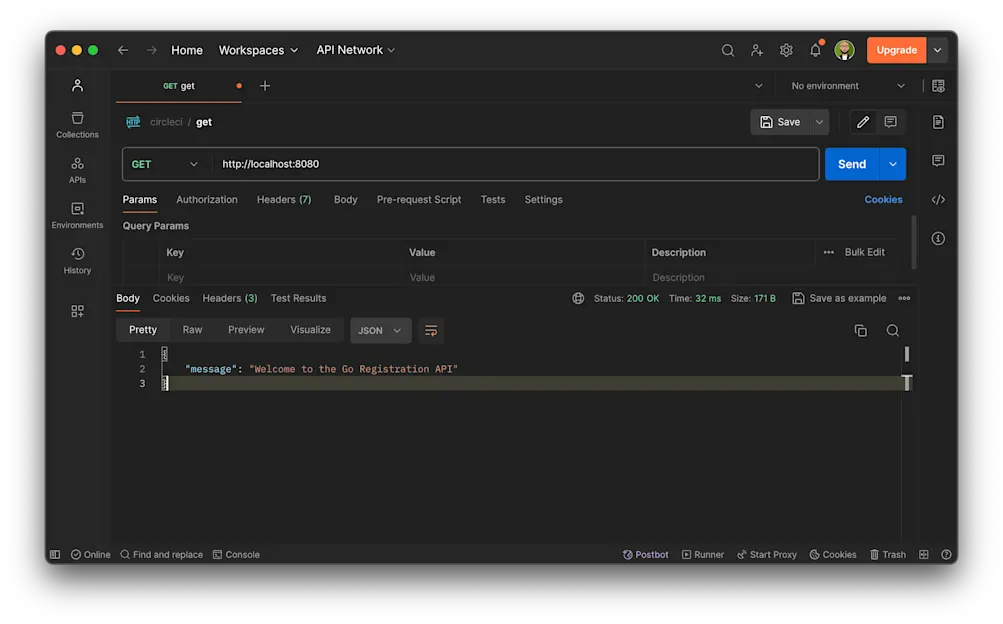
Task: Click the Send button
Action: click(851, 163)
